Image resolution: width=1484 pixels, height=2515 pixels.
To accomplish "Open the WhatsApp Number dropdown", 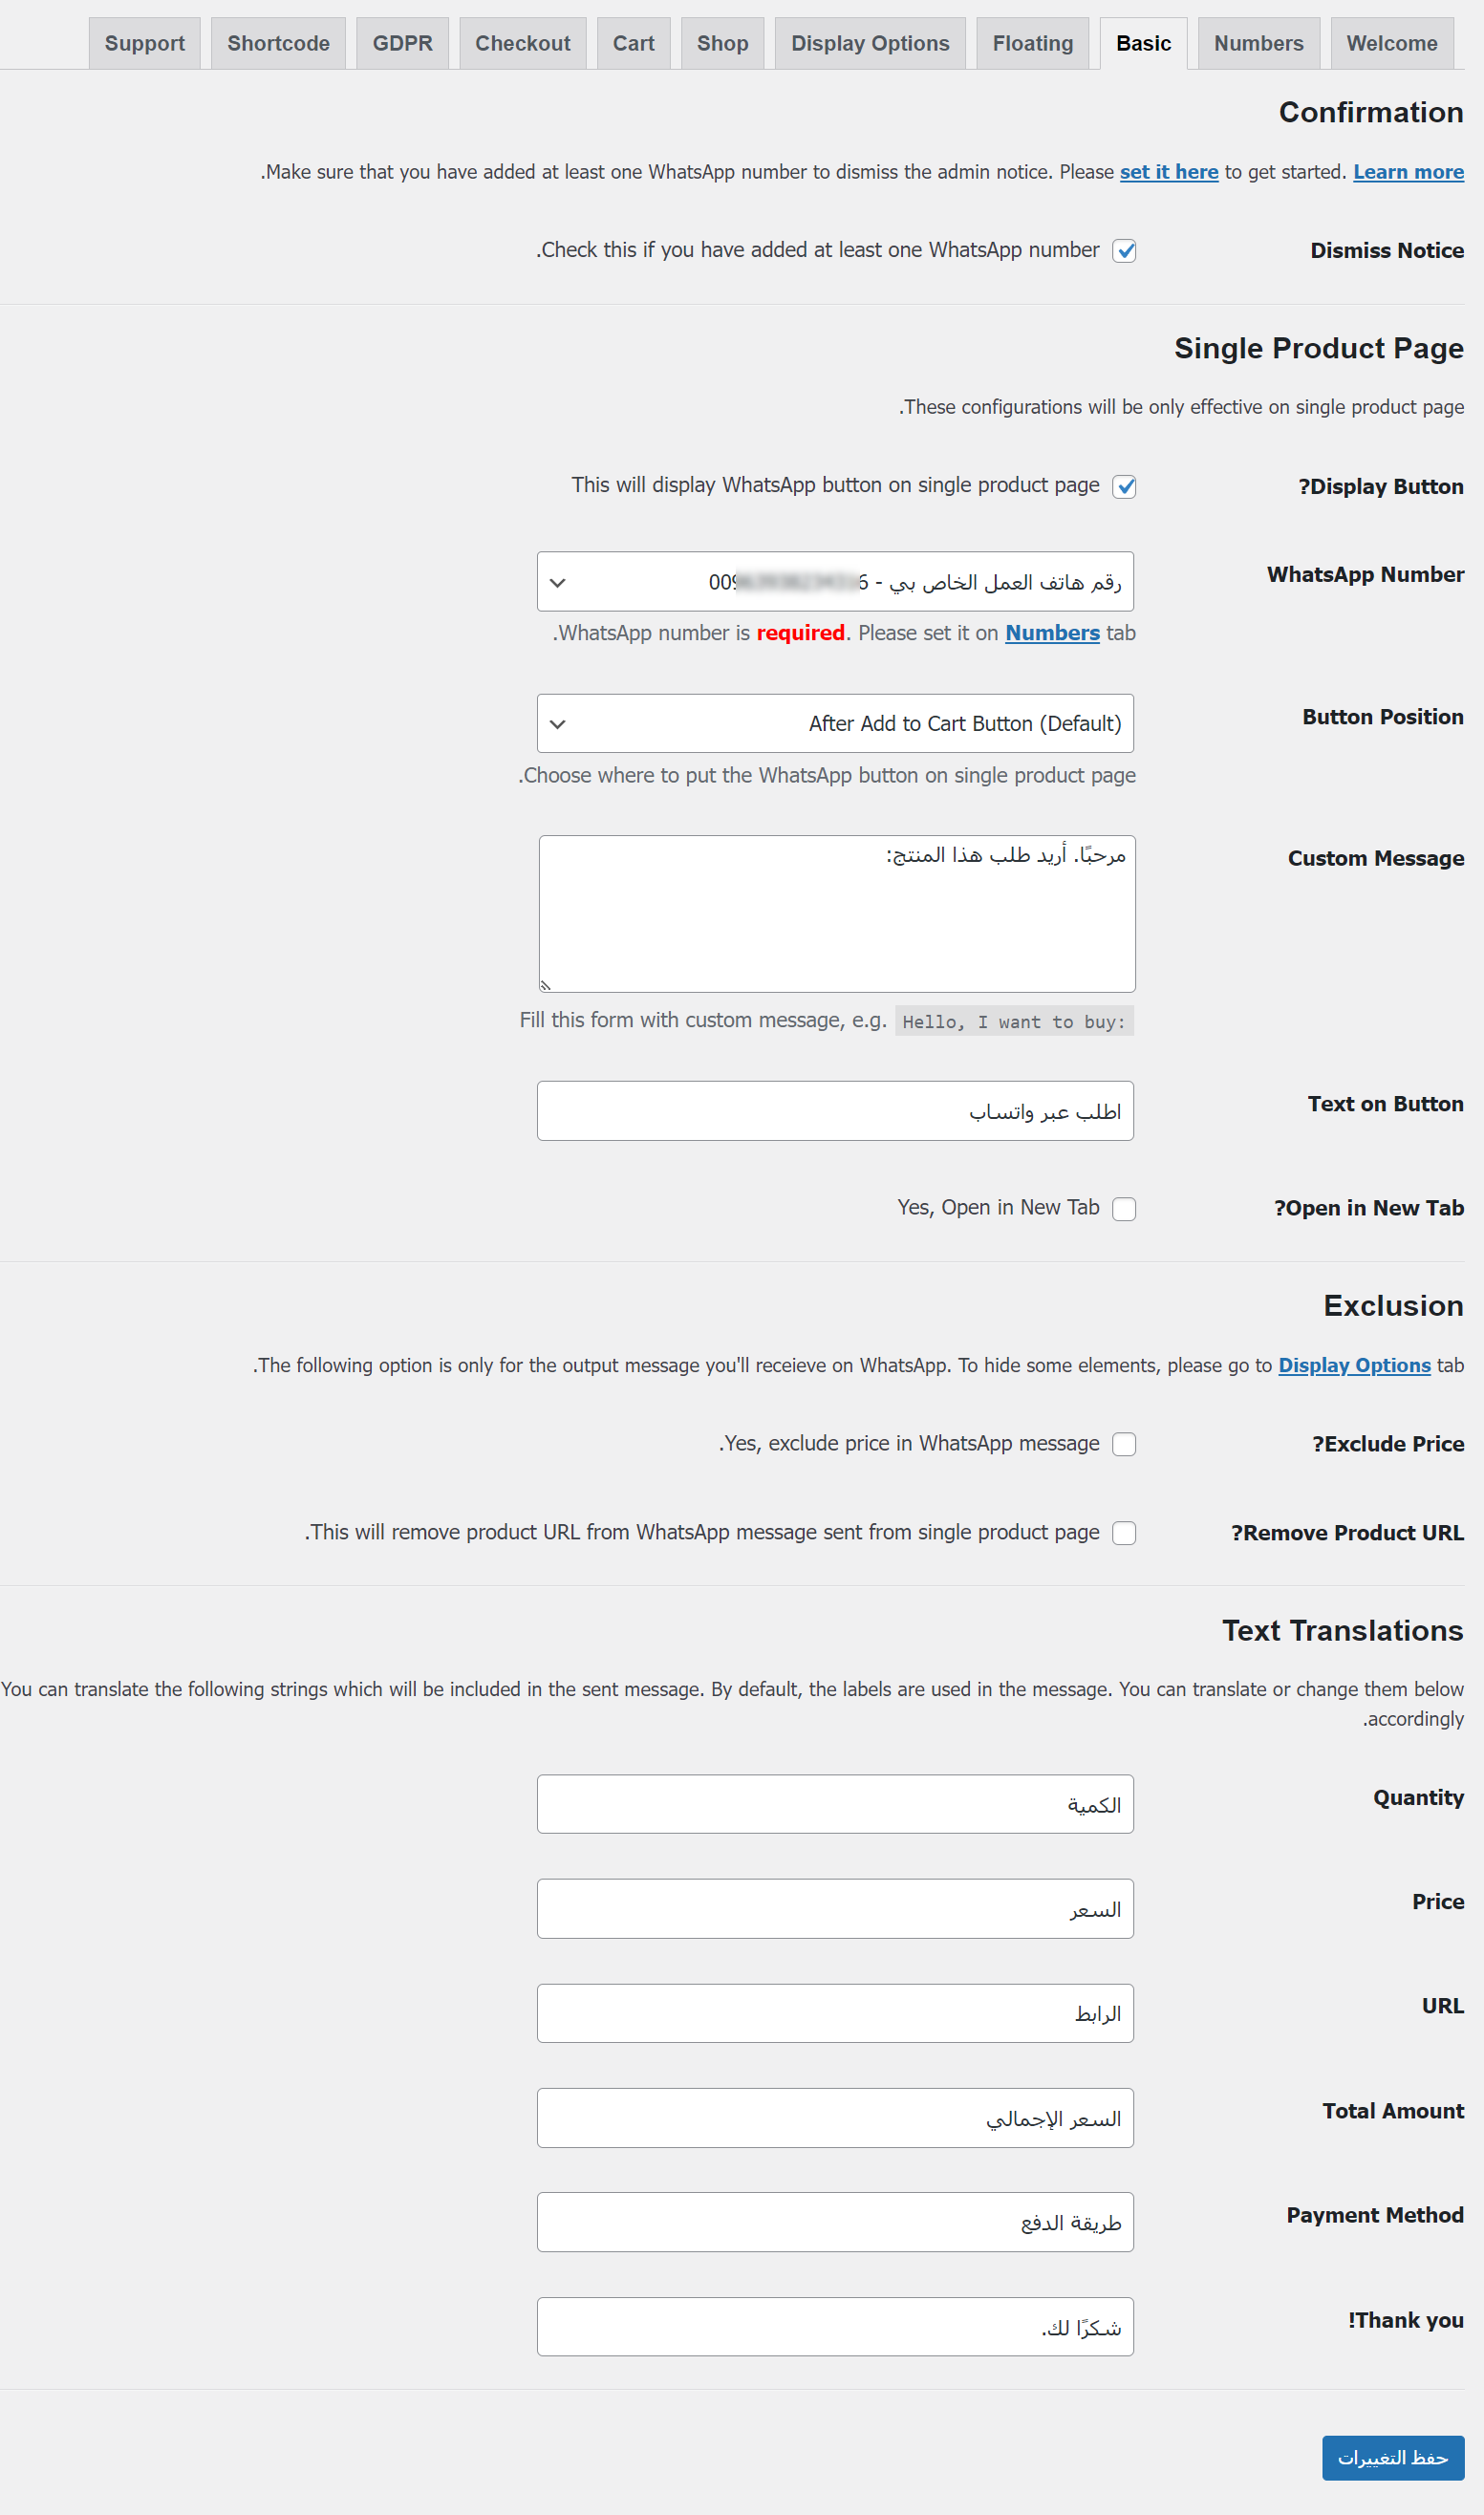I will coord(835,582).
